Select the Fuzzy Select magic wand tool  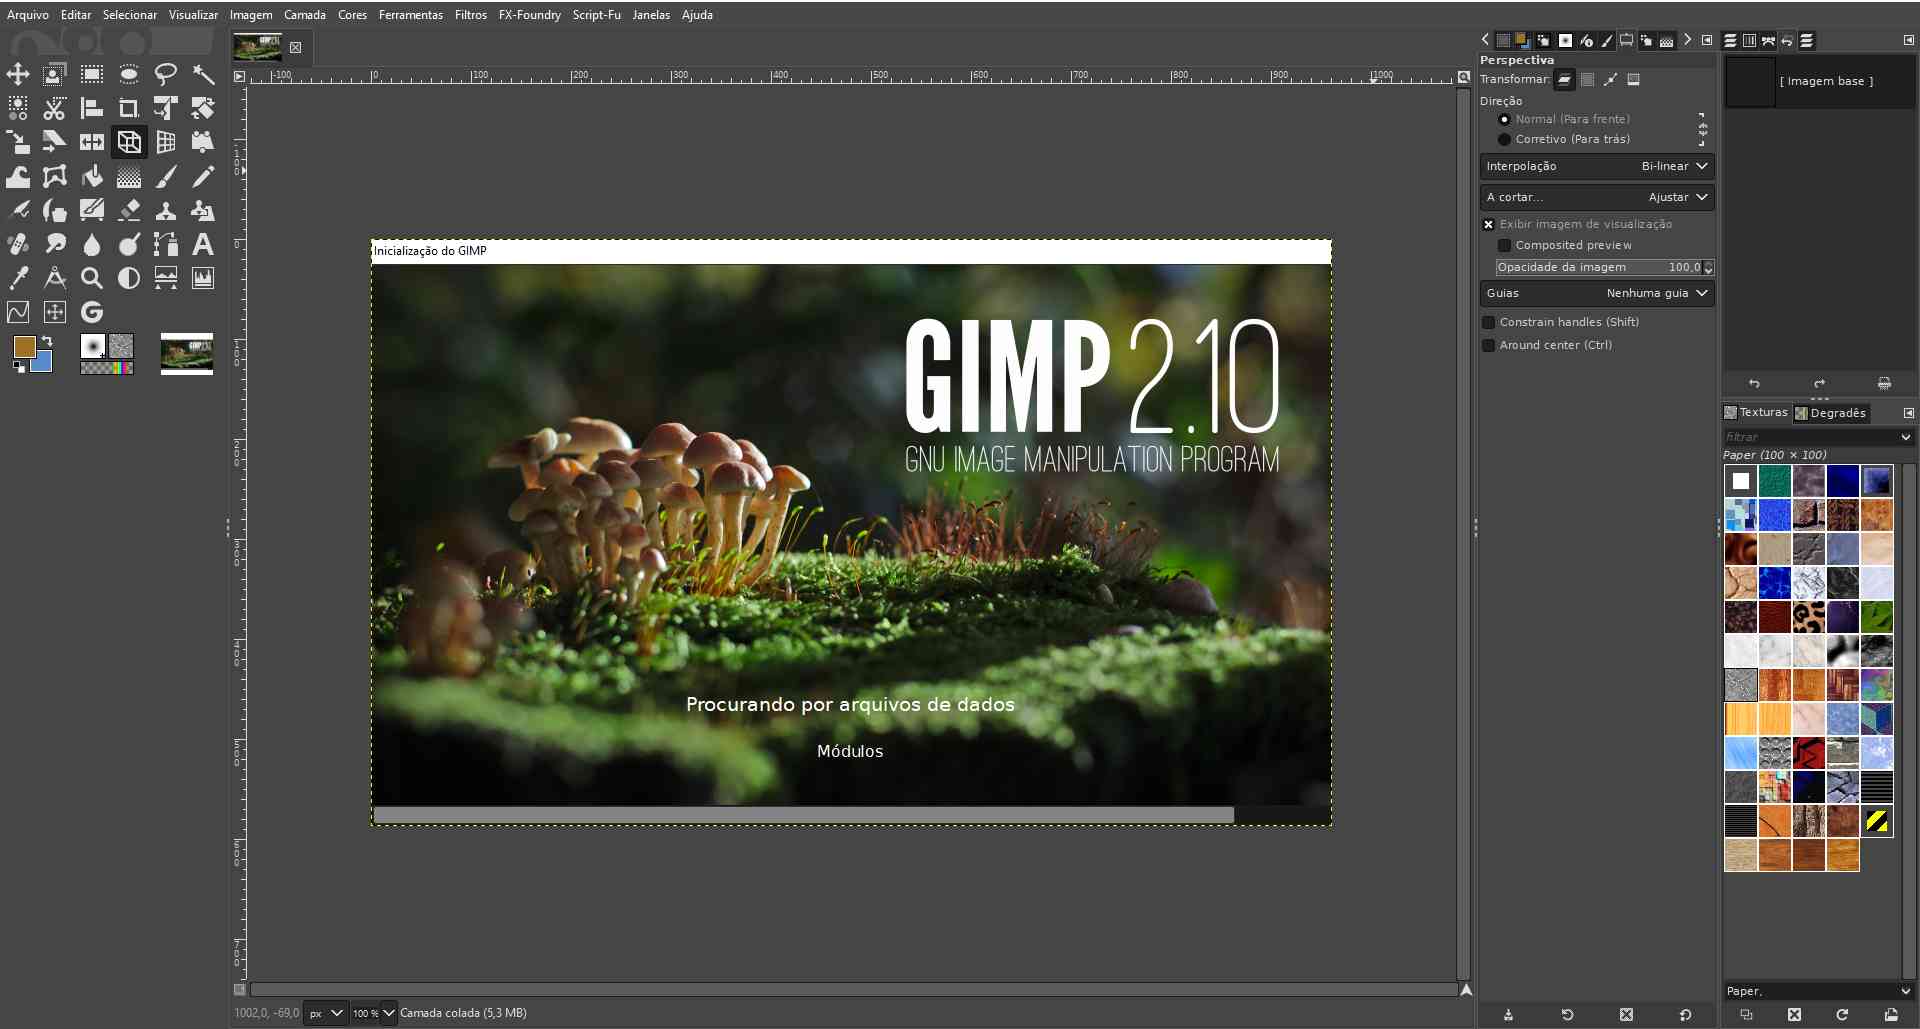pos(203,74)
